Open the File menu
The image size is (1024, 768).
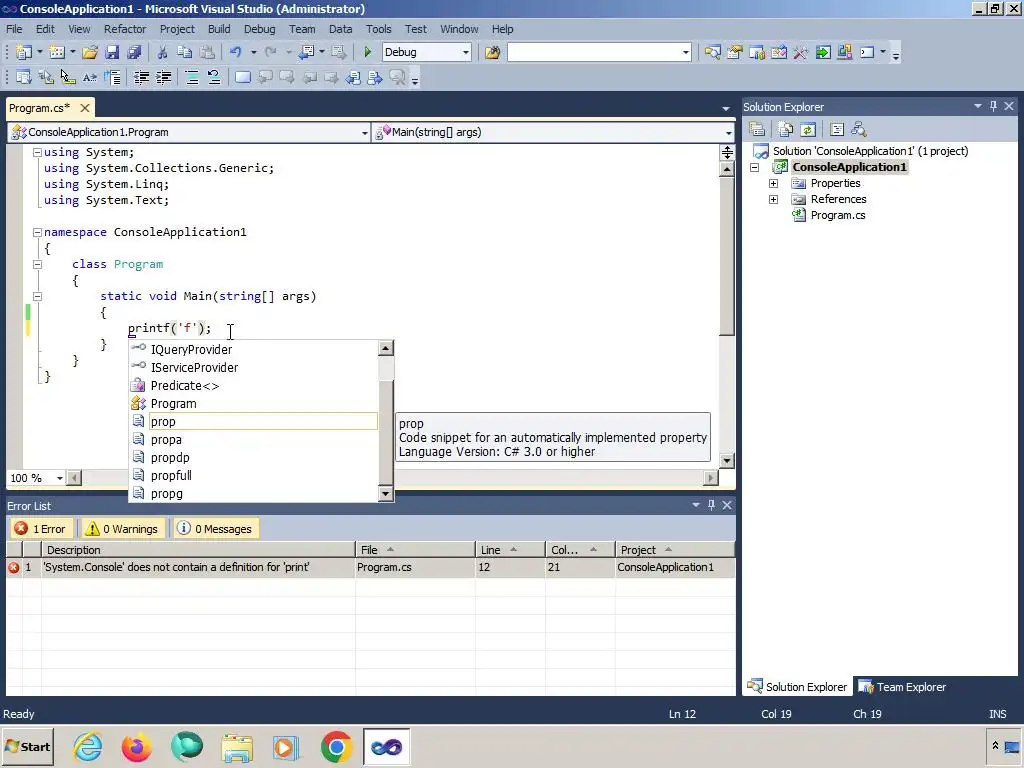(x=14, y=29)
